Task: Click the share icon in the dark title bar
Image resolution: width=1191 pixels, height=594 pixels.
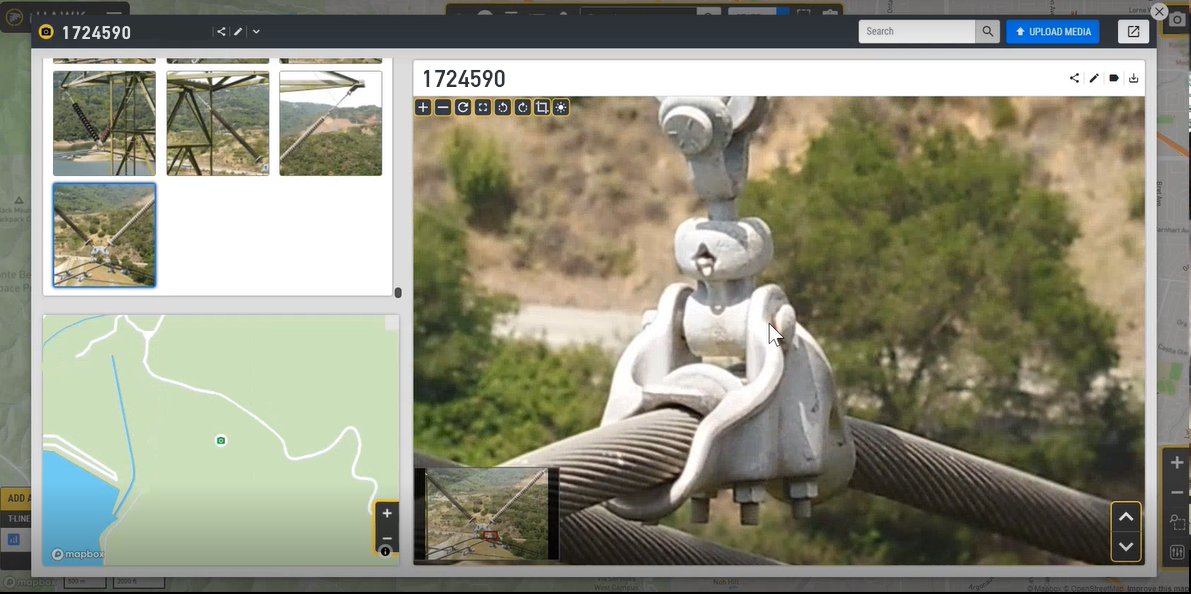Action: tap(221, 32)
